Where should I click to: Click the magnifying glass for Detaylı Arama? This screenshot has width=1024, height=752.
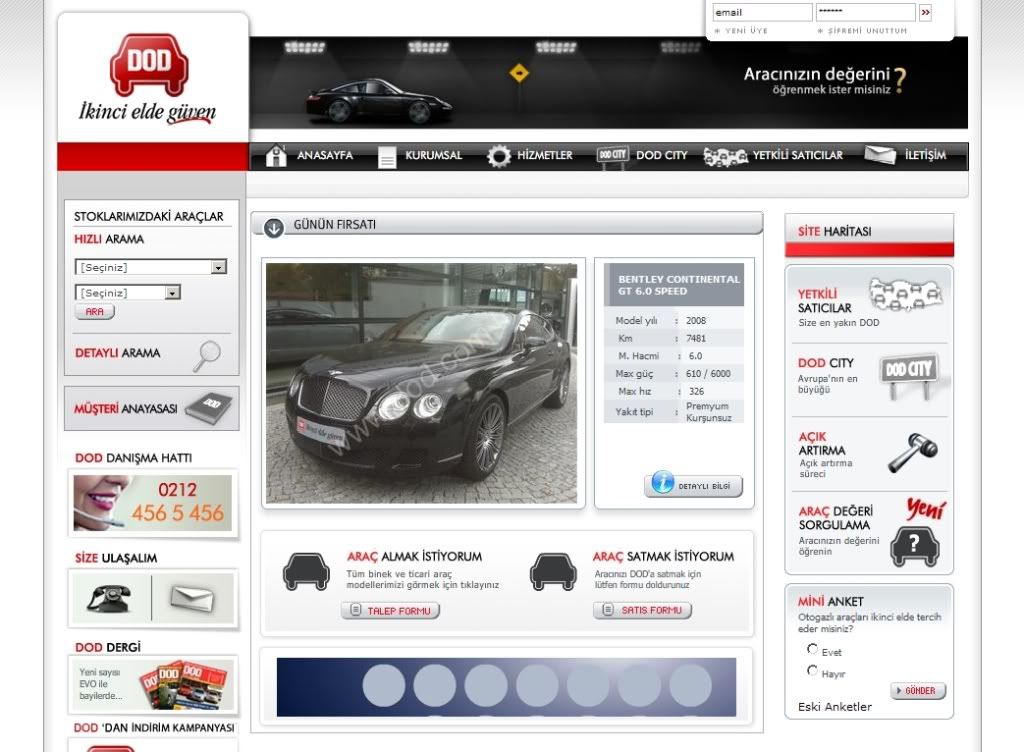[207, 354]
